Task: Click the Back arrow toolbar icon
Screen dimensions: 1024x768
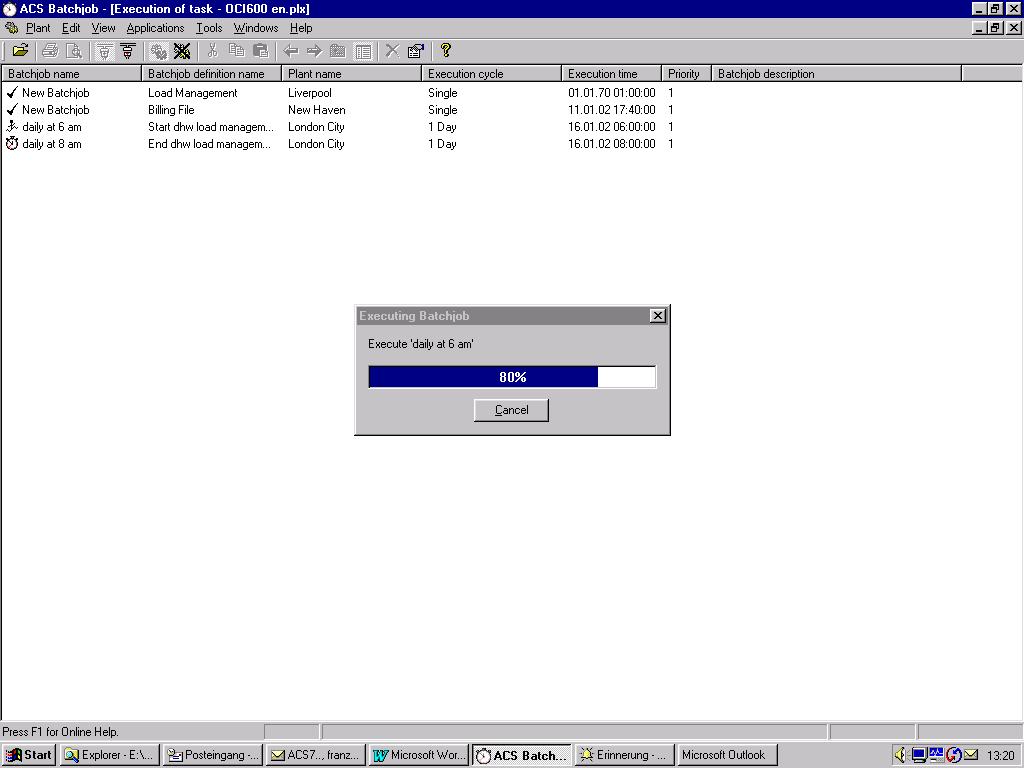Action: pyautogui.click(x=291, y=50)
